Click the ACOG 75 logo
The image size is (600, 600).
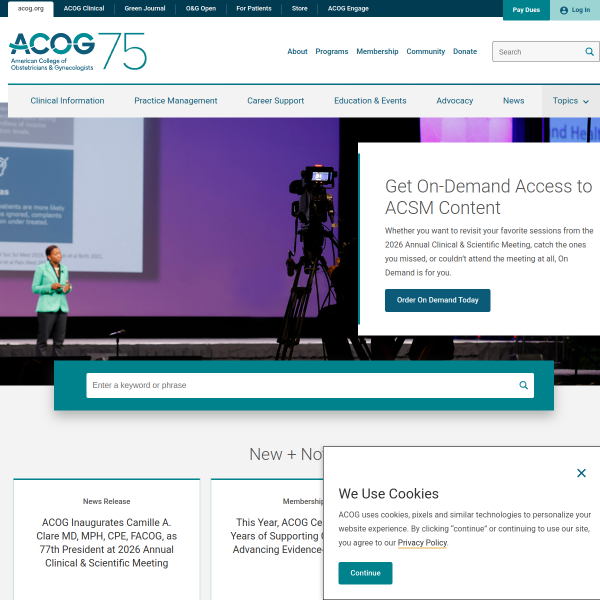tap(78, 52)
